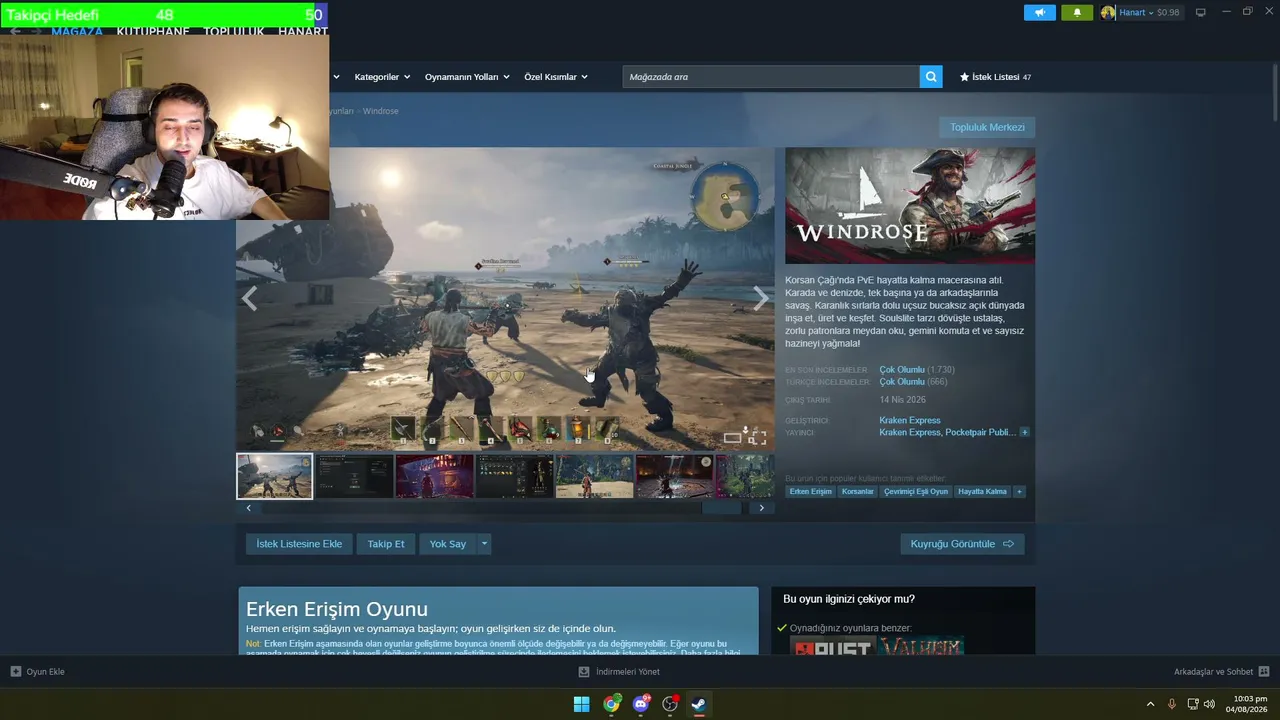Click the Windrose breadcrumb link
The height and width of the screenshot is (720, 1280).
[x=380, y=111]
